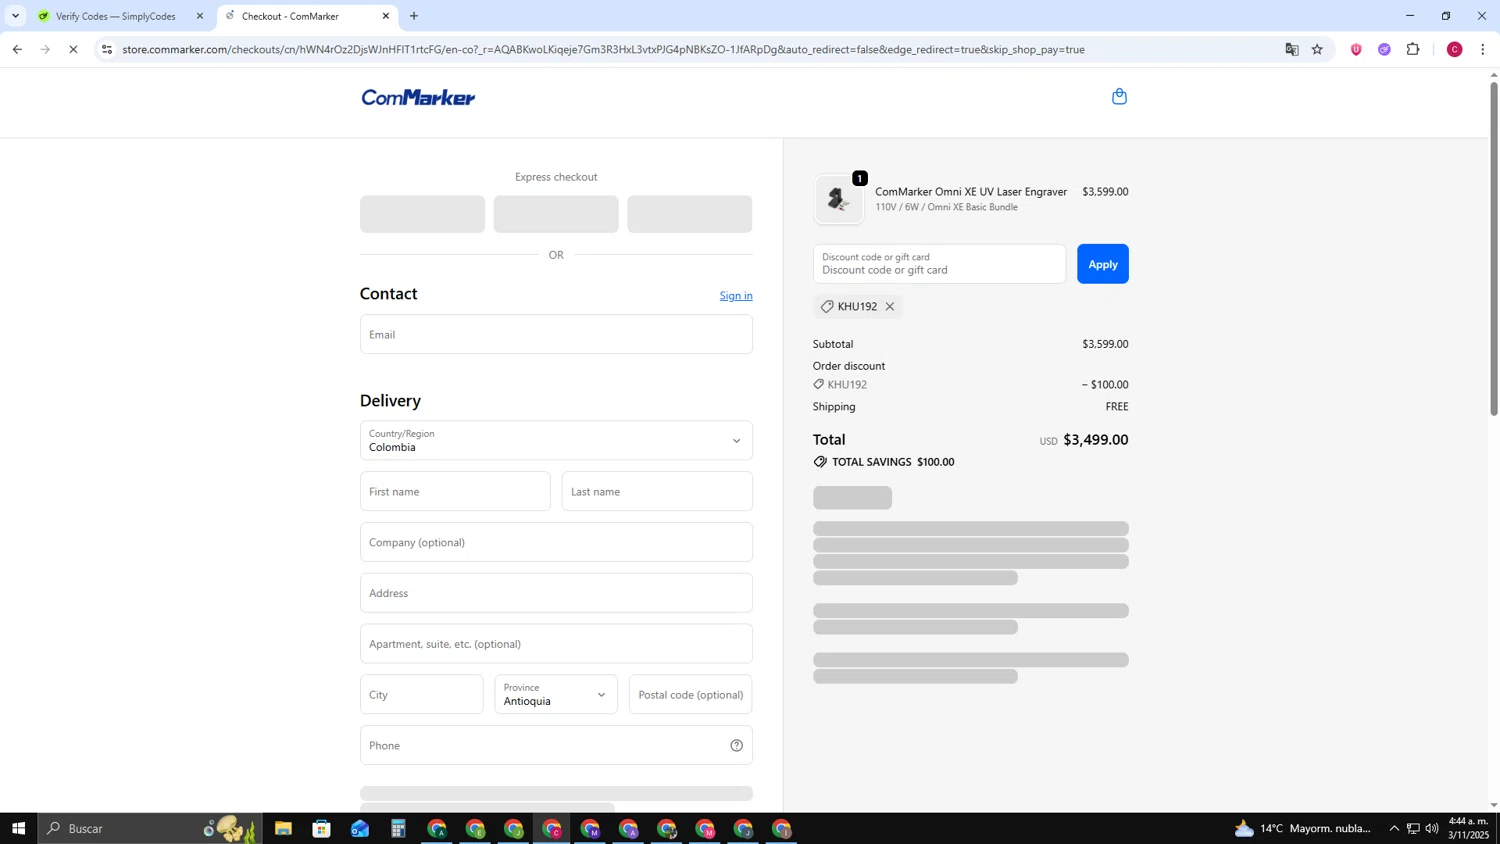
Task: Open clock and date in taskbar
Action: click(1469, 828)
